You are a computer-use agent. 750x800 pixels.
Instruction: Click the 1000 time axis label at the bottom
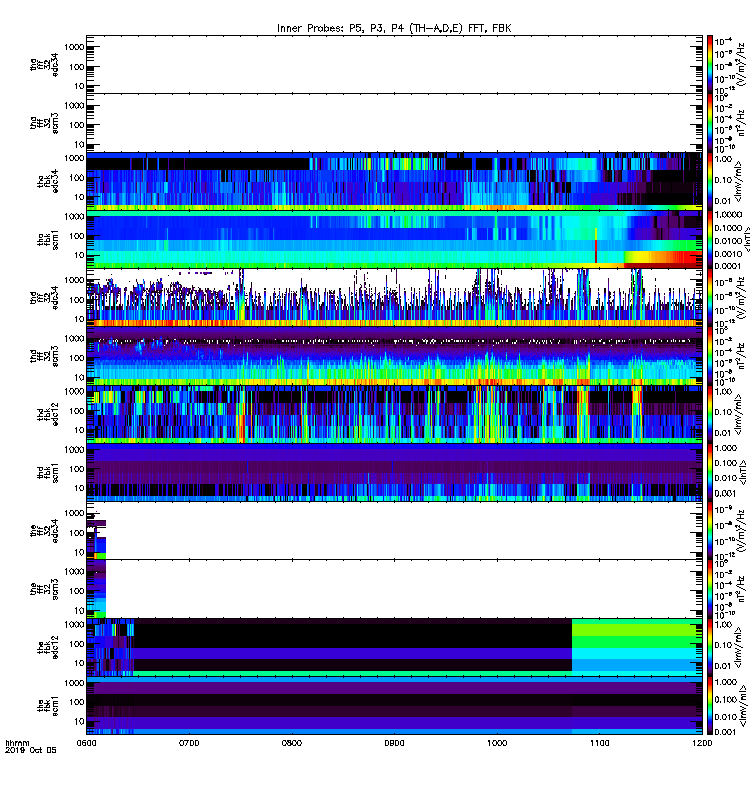pos(497,743)
